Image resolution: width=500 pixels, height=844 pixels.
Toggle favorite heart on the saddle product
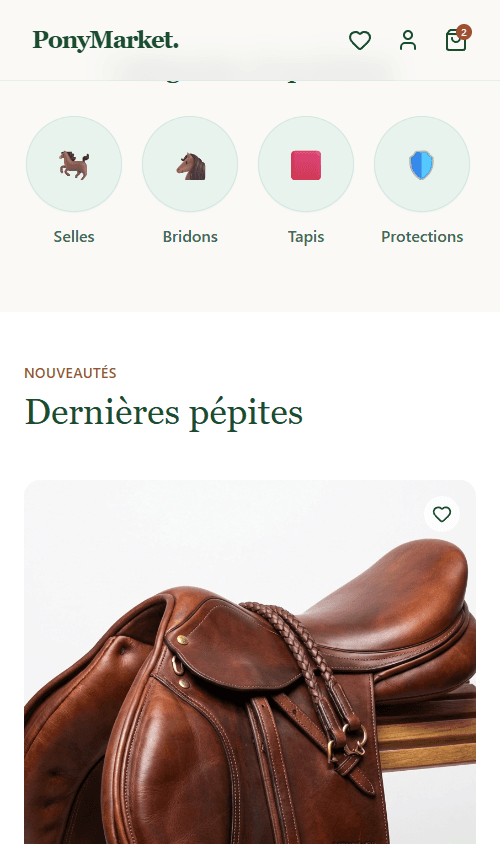(x=442, y=514)
